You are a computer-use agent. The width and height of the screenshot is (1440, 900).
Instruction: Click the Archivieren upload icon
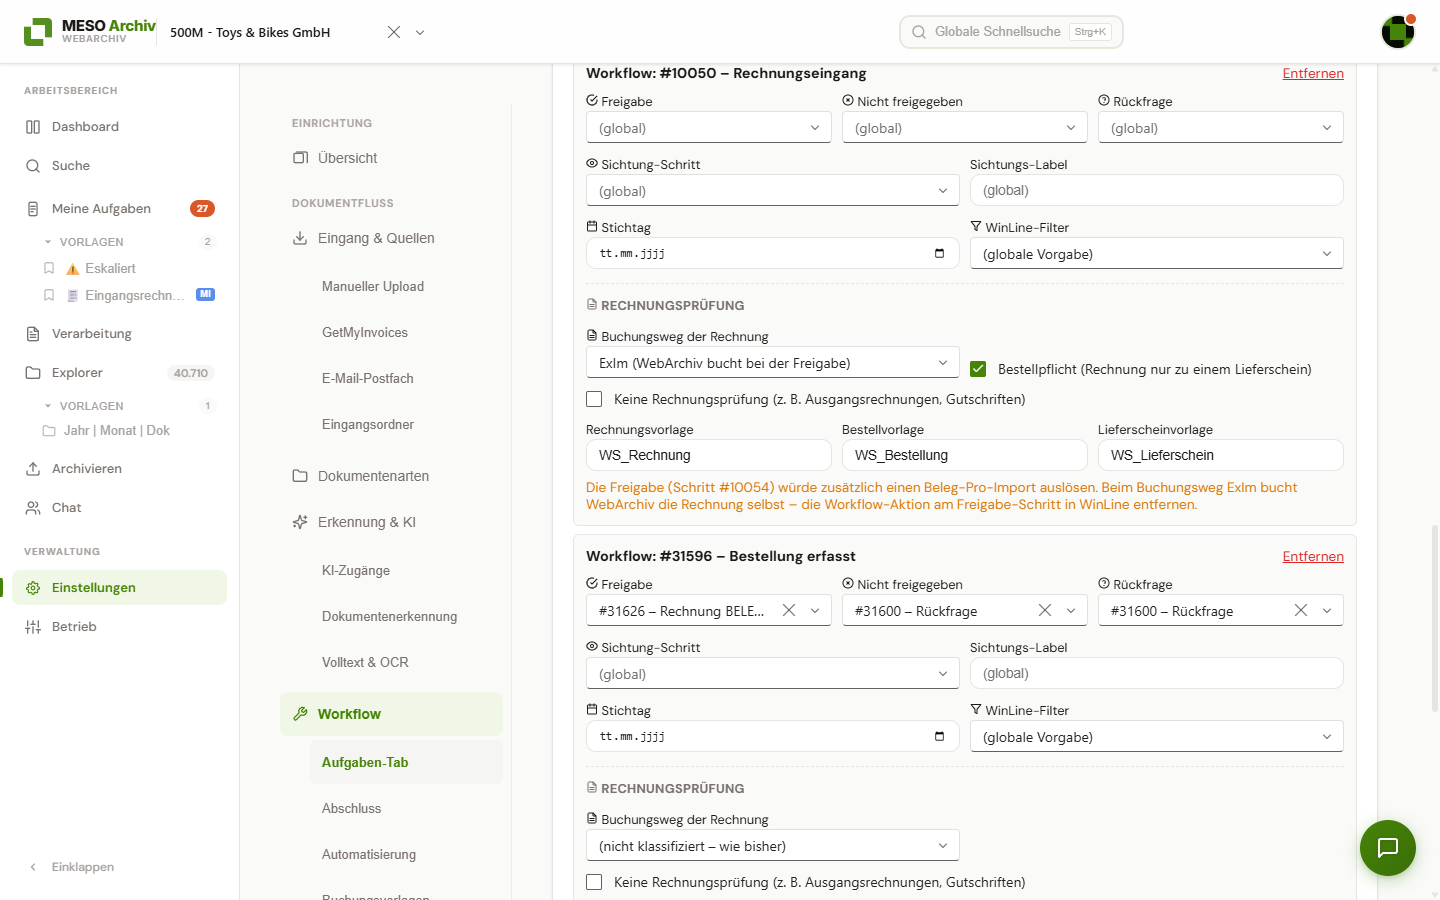pyautogui.click(x=33, y=469)
